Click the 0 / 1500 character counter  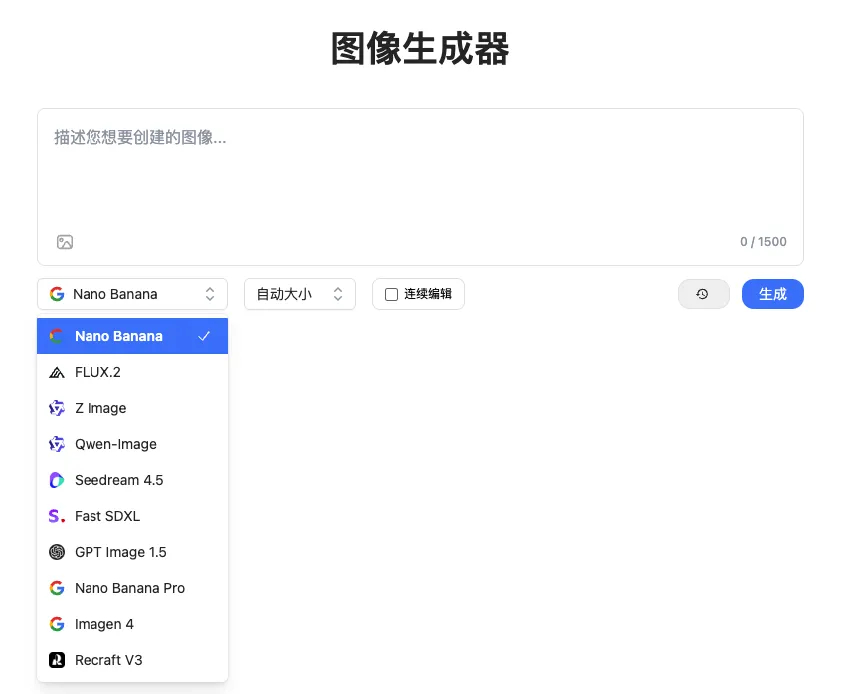click(x=763, y=242)
